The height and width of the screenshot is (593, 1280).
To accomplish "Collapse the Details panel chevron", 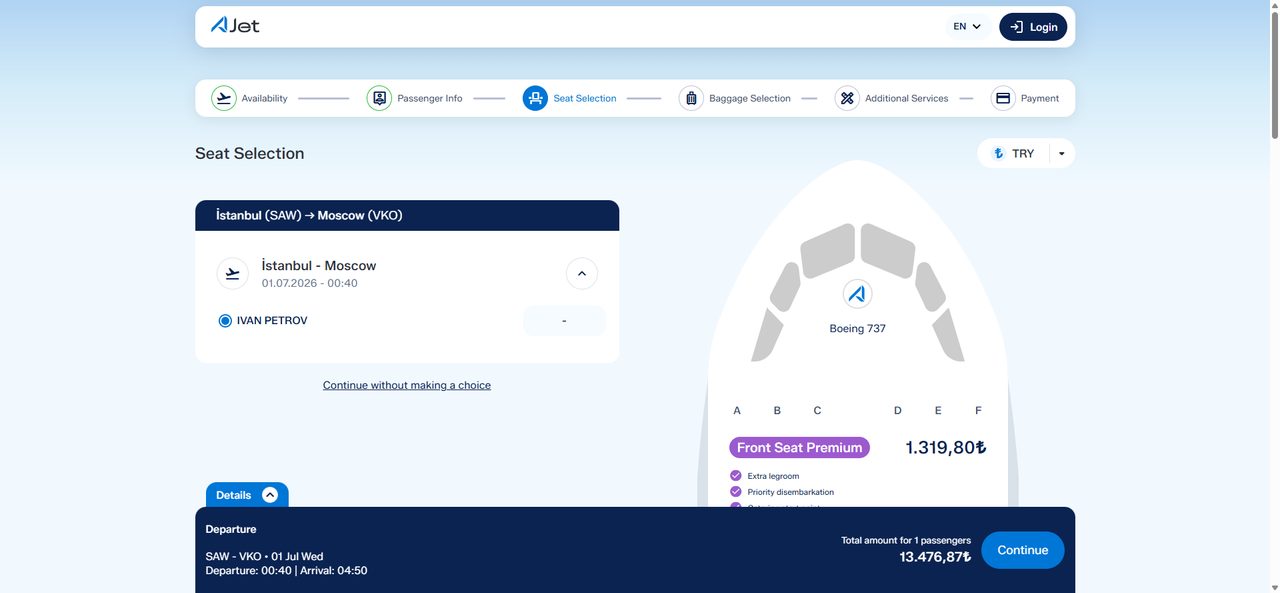I will point(270,495).
